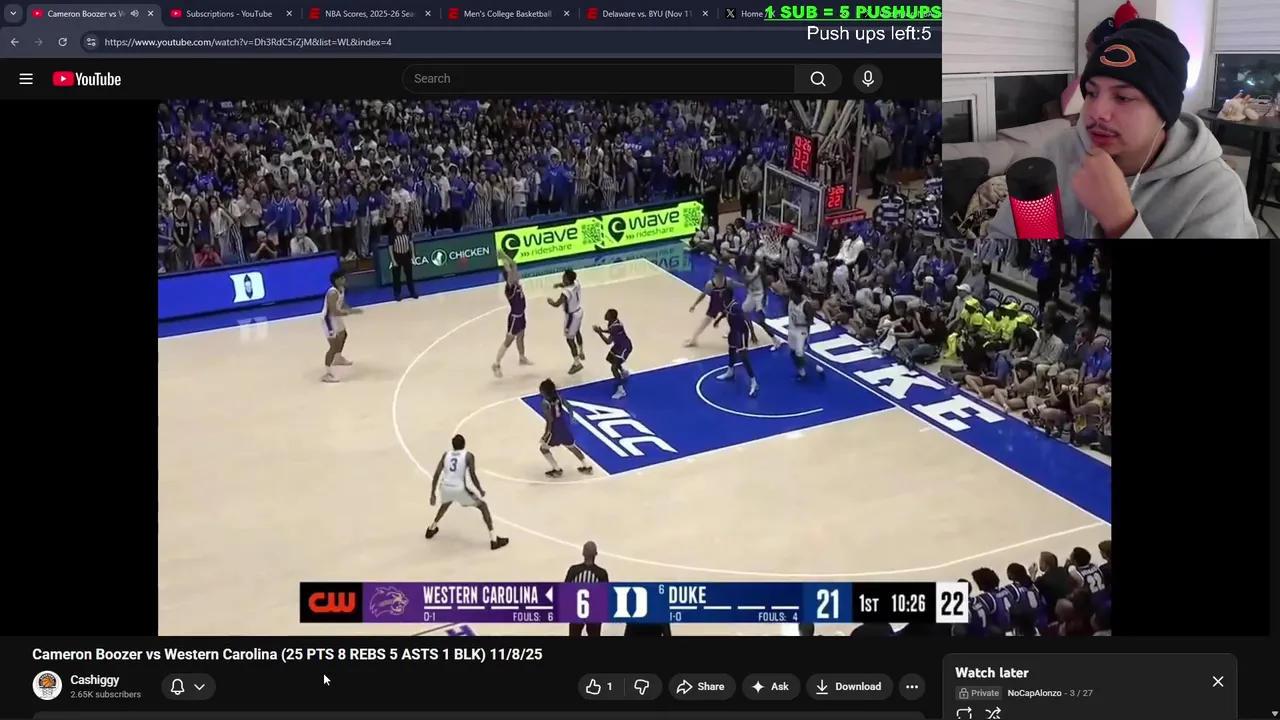Click the Private playlist badge
1280x720 pixels.
pos(979,693)
